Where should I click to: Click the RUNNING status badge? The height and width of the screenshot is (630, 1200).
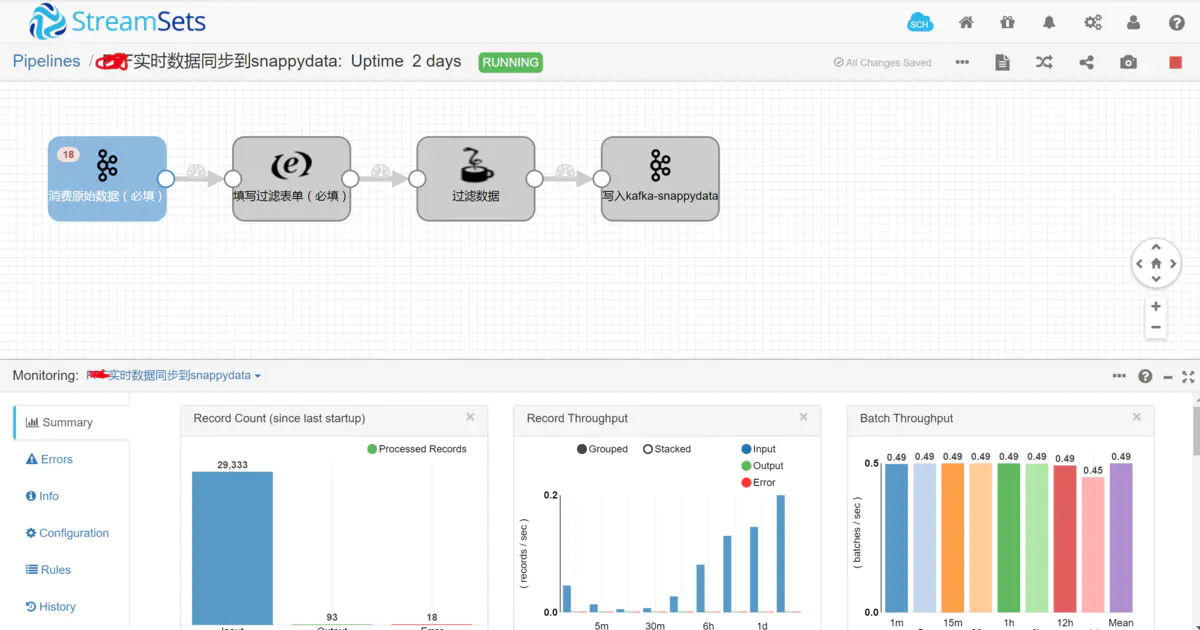tap(510, 62)
